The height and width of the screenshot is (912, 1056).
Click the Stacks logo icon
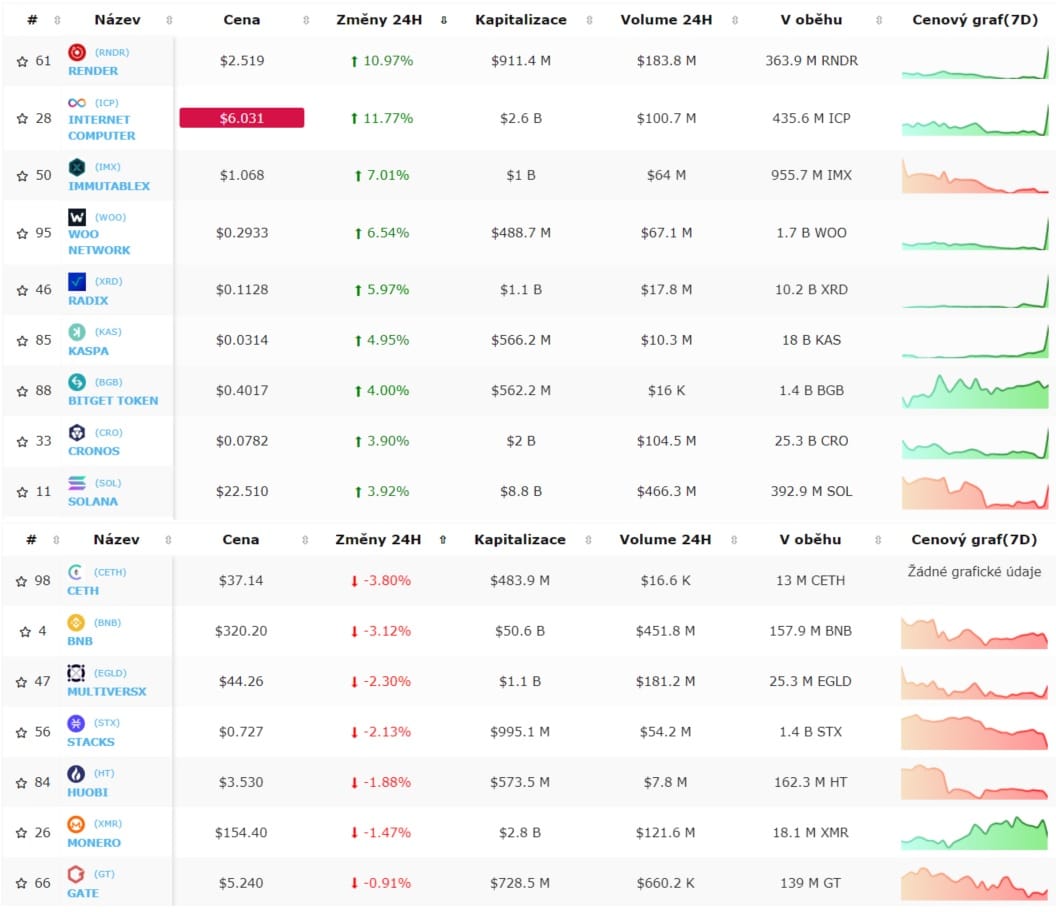pyautogui.click(x=75, y=723)
